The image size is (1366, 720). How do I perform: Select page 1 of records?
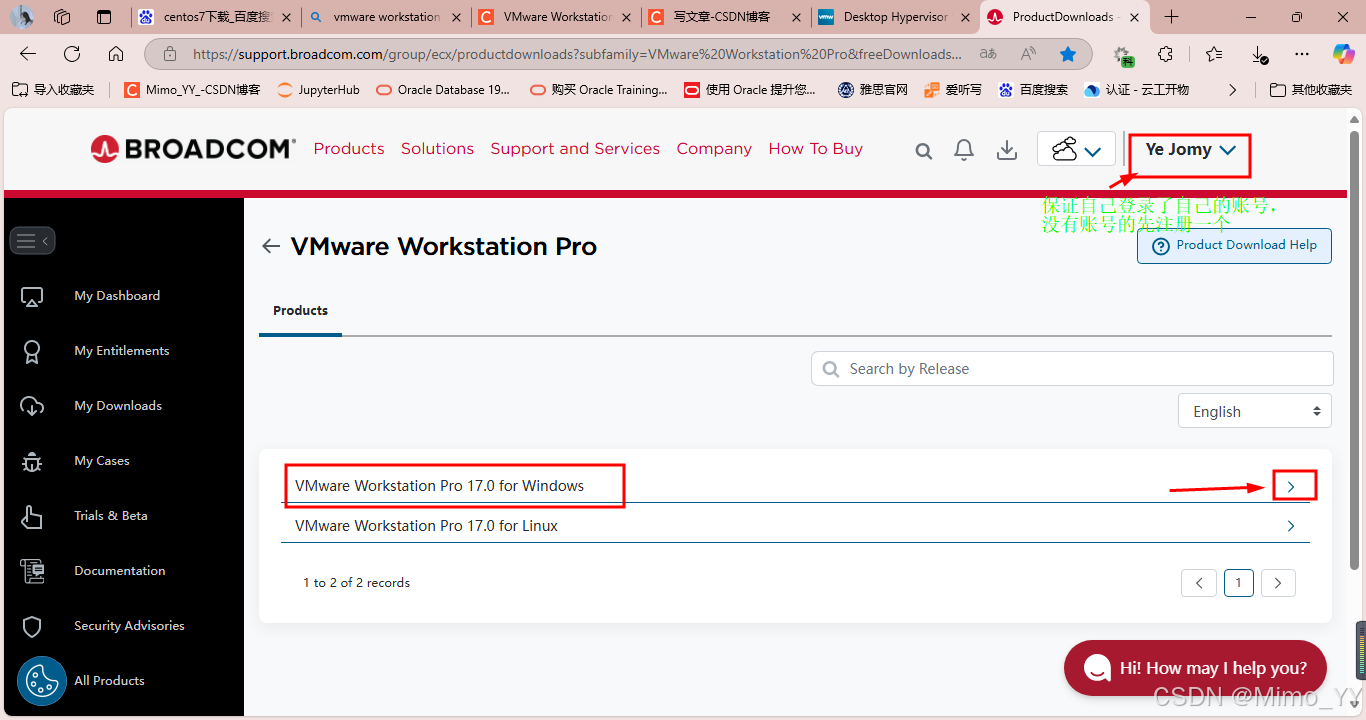[x=1238, y=583]
